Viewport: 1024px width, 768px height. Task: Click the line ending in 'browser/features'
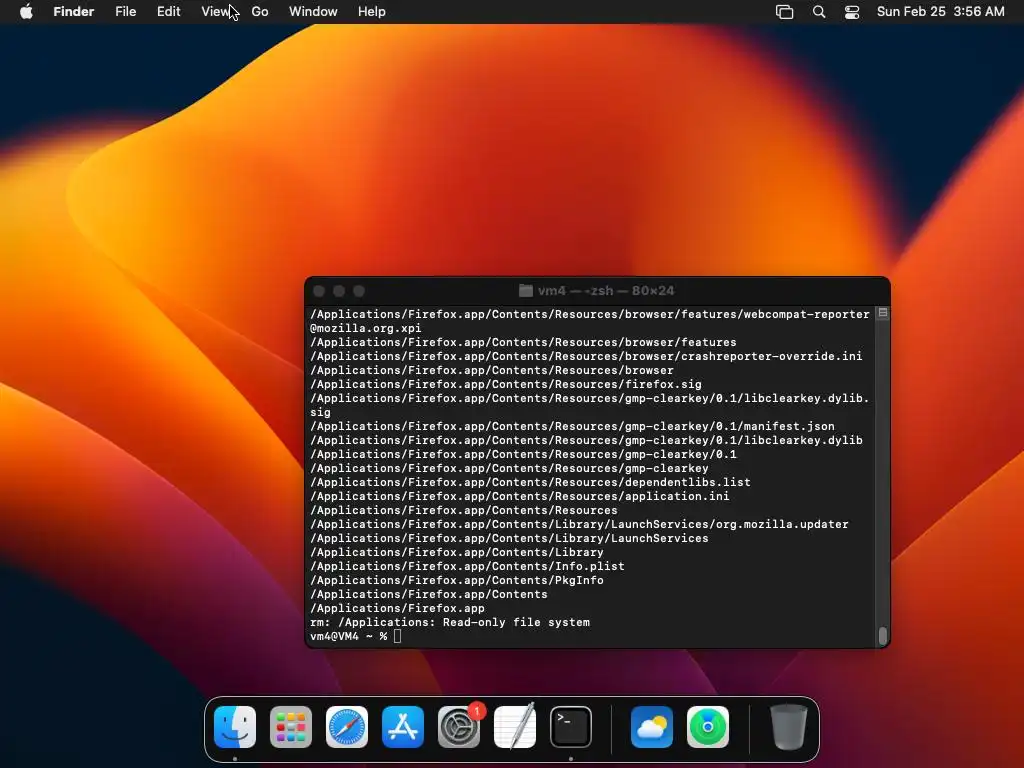pos(523,342)
